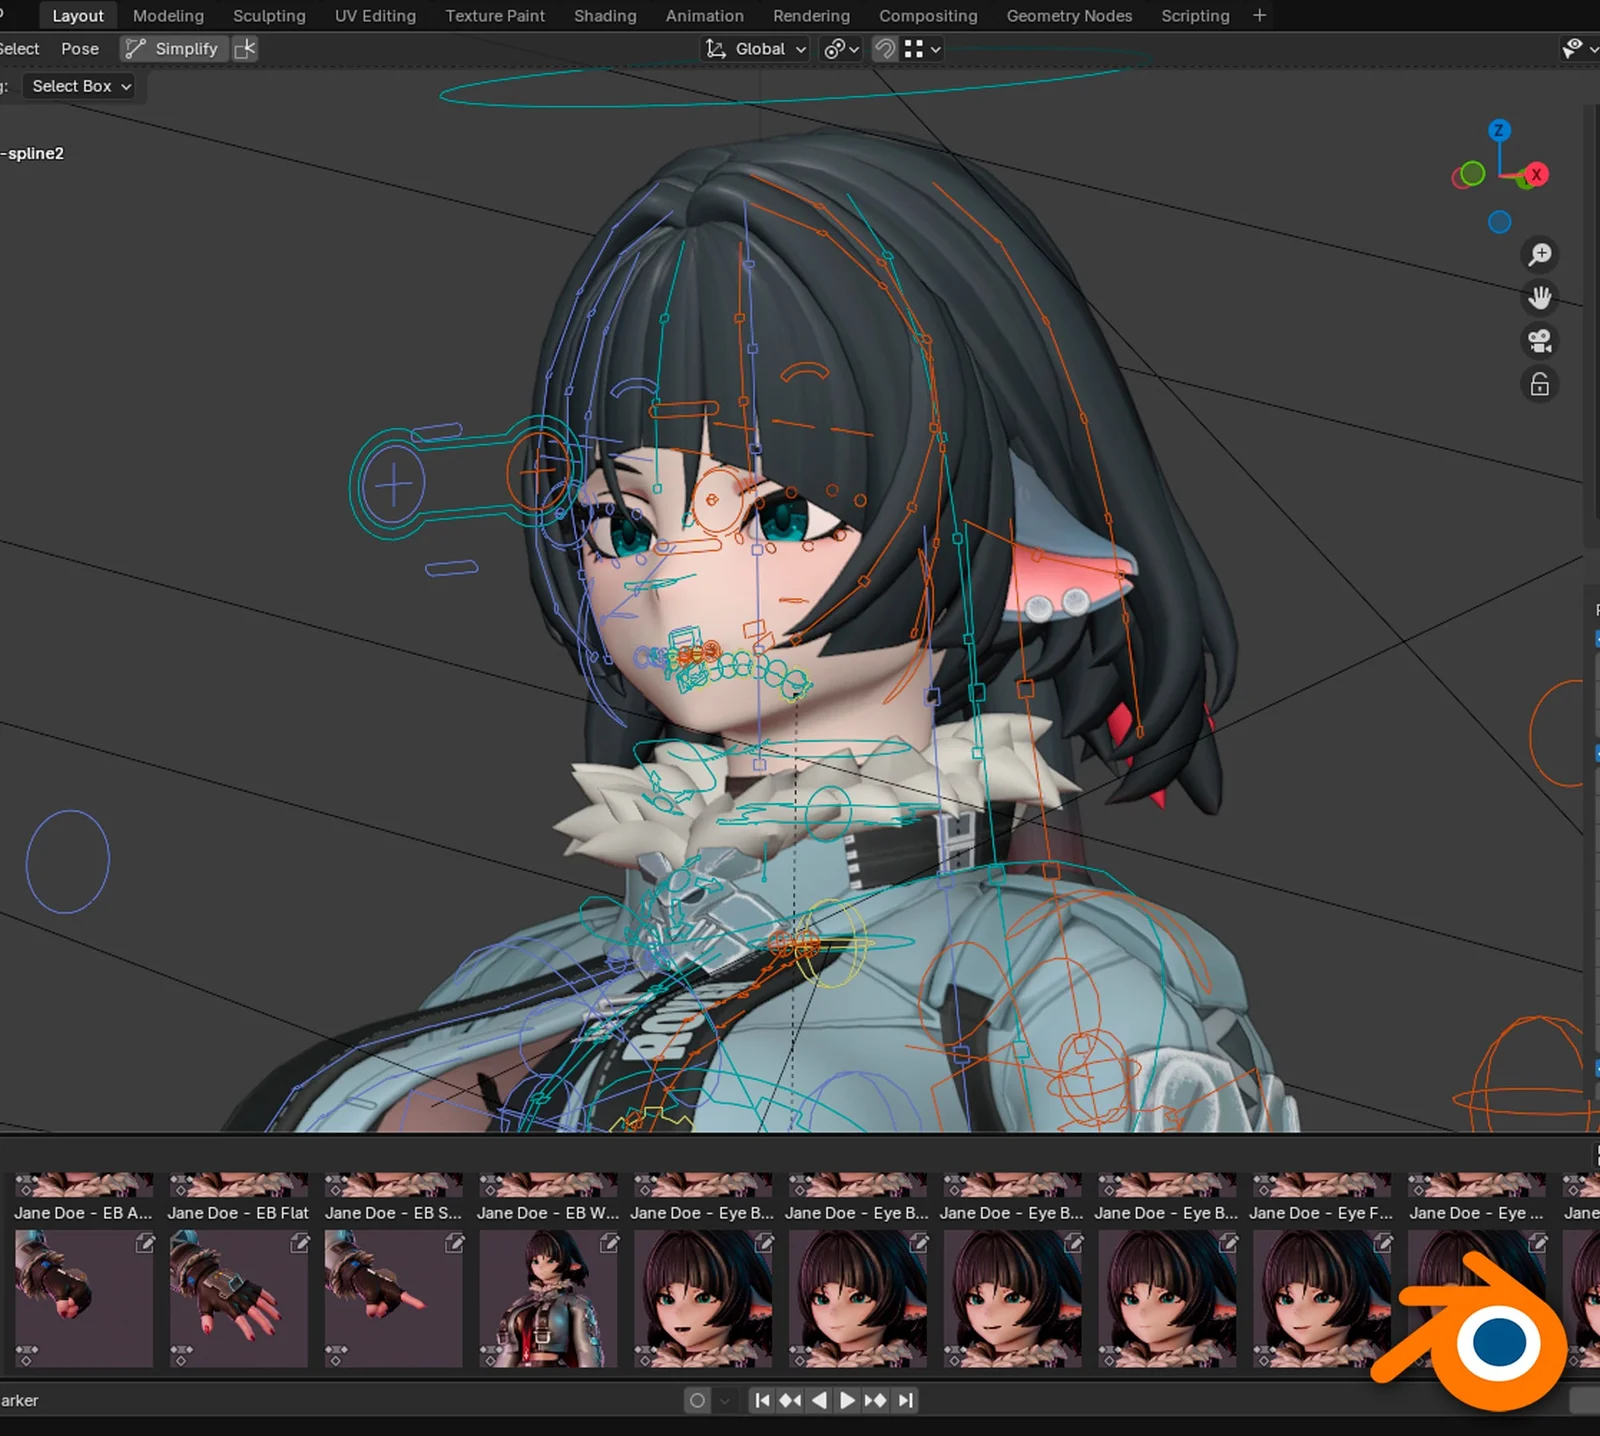
Task: Switch to the Shading workspace tab
Action: (605, 15)
